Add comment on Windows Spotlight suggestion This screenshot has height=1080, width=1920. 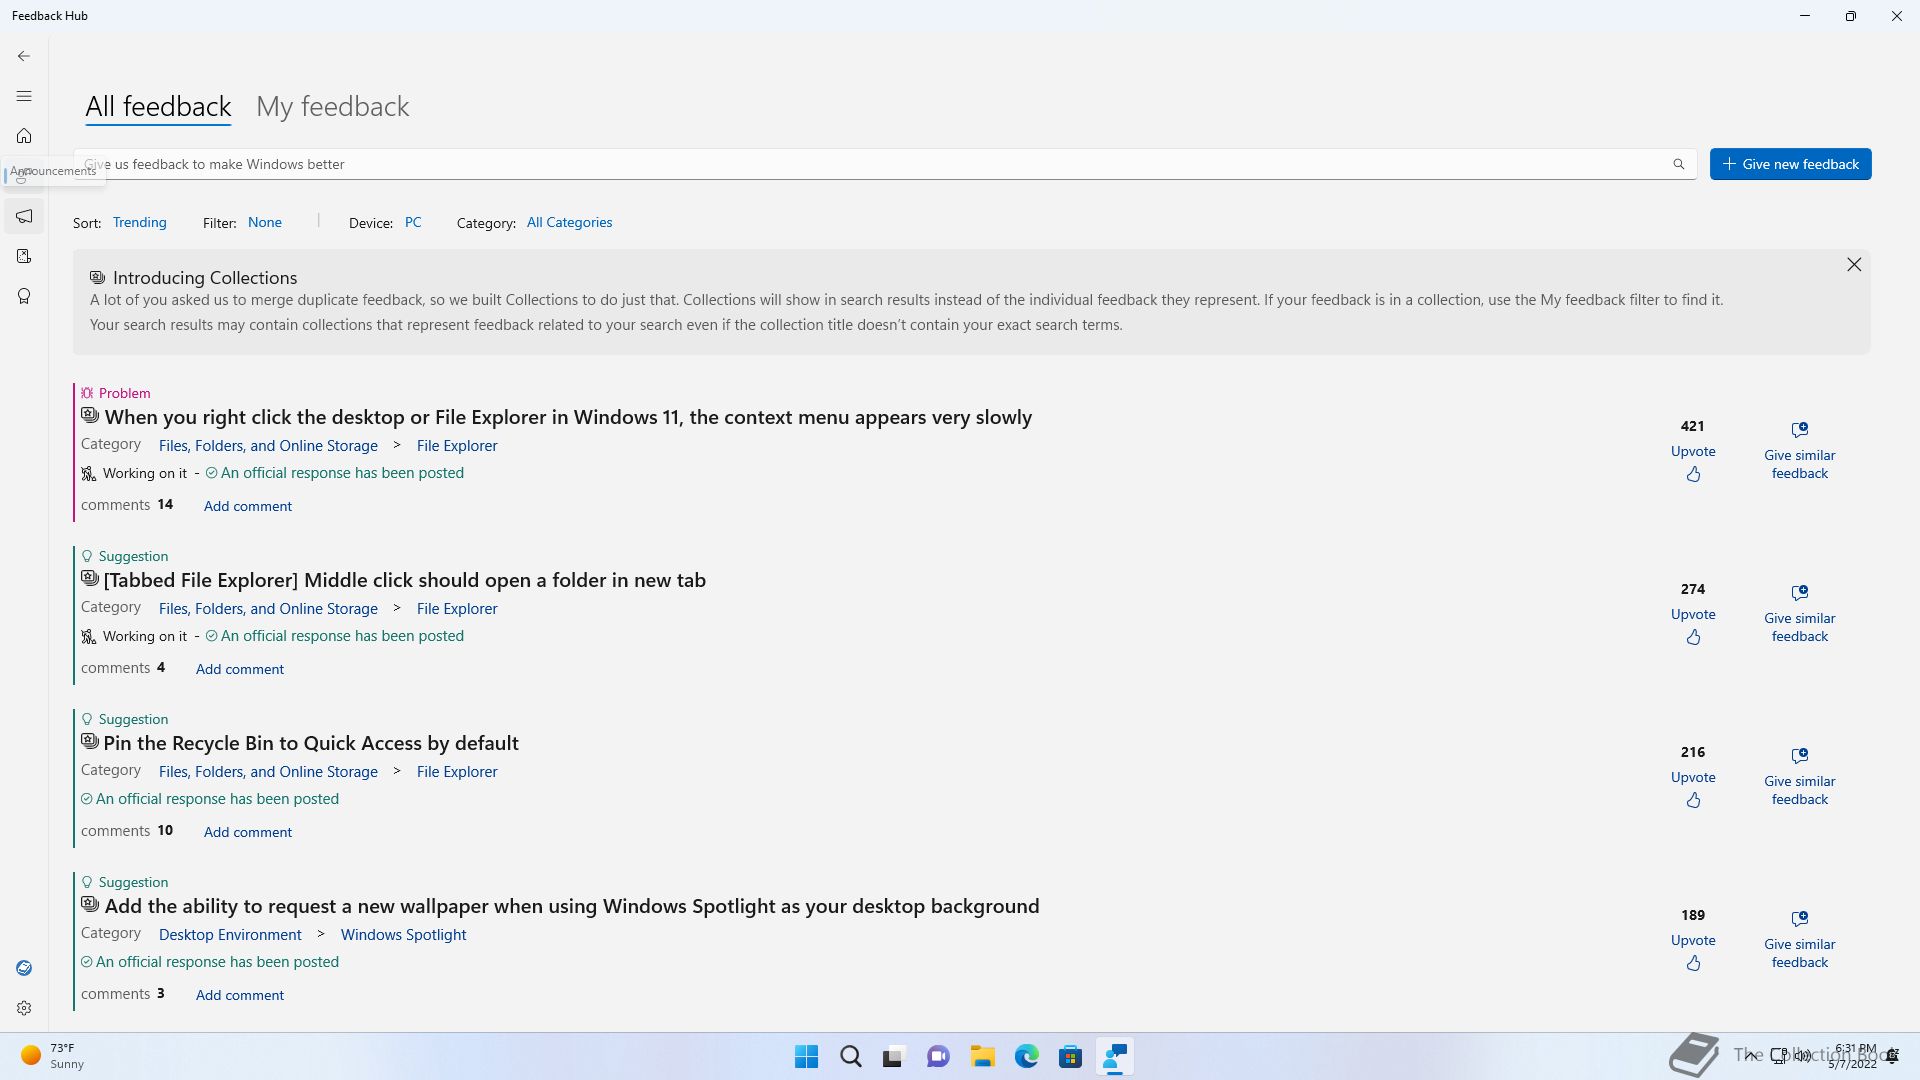tap(240, 995)
